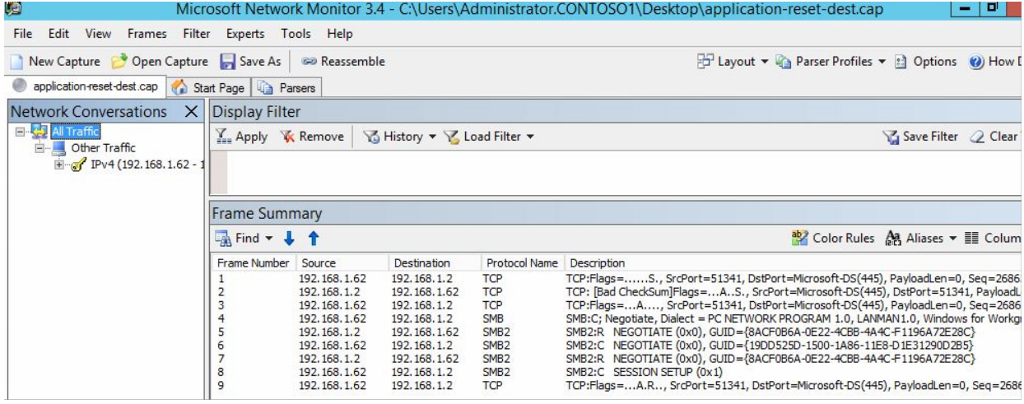Collapse the Other Traffic tree node
This screenshot has height=404, width=1024.
(x=40, y=148)
